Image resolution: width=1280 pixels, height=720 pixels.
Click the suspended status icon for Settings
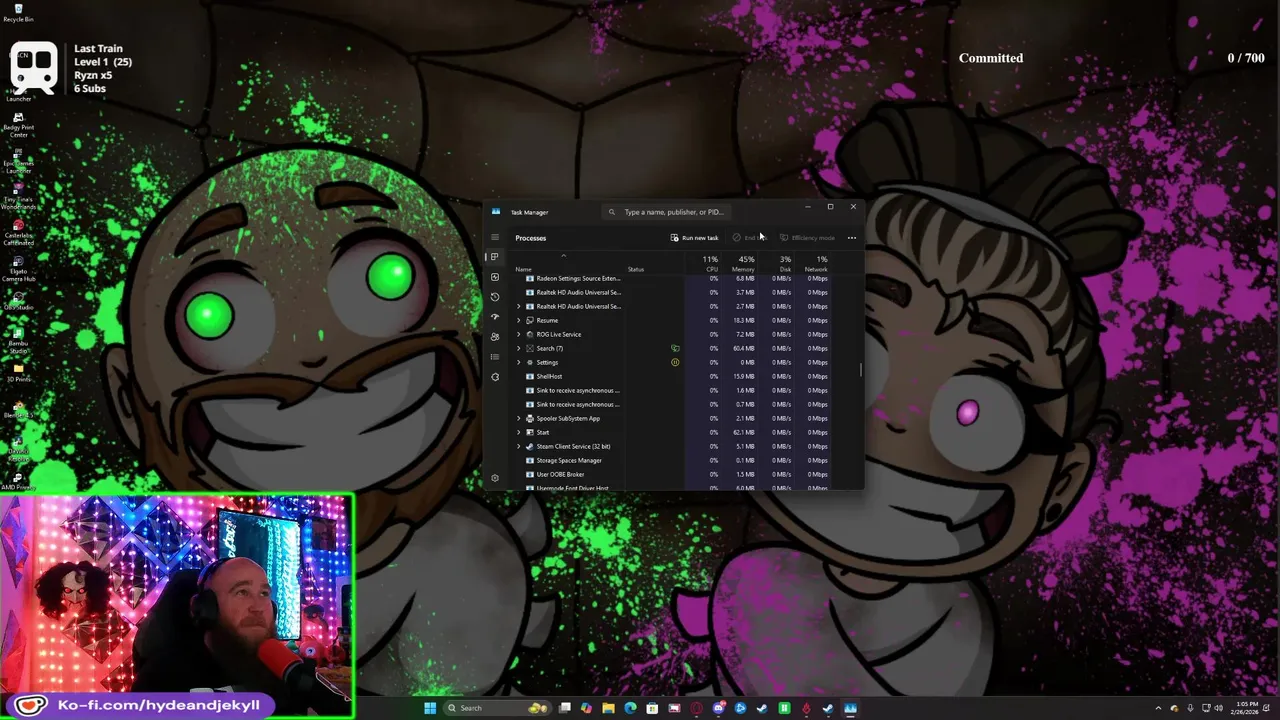coord(675,363)
